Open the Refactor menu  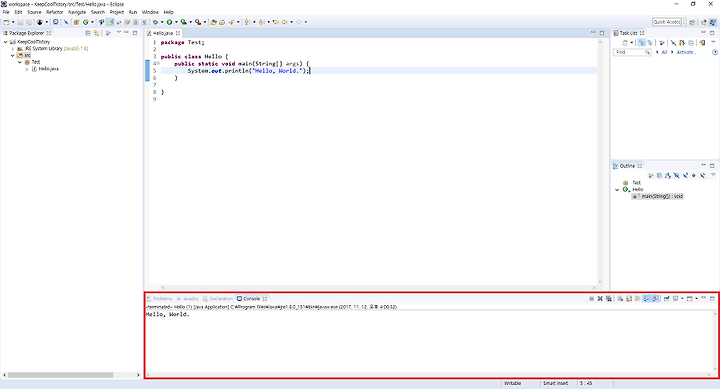click(x=54, y=12)
